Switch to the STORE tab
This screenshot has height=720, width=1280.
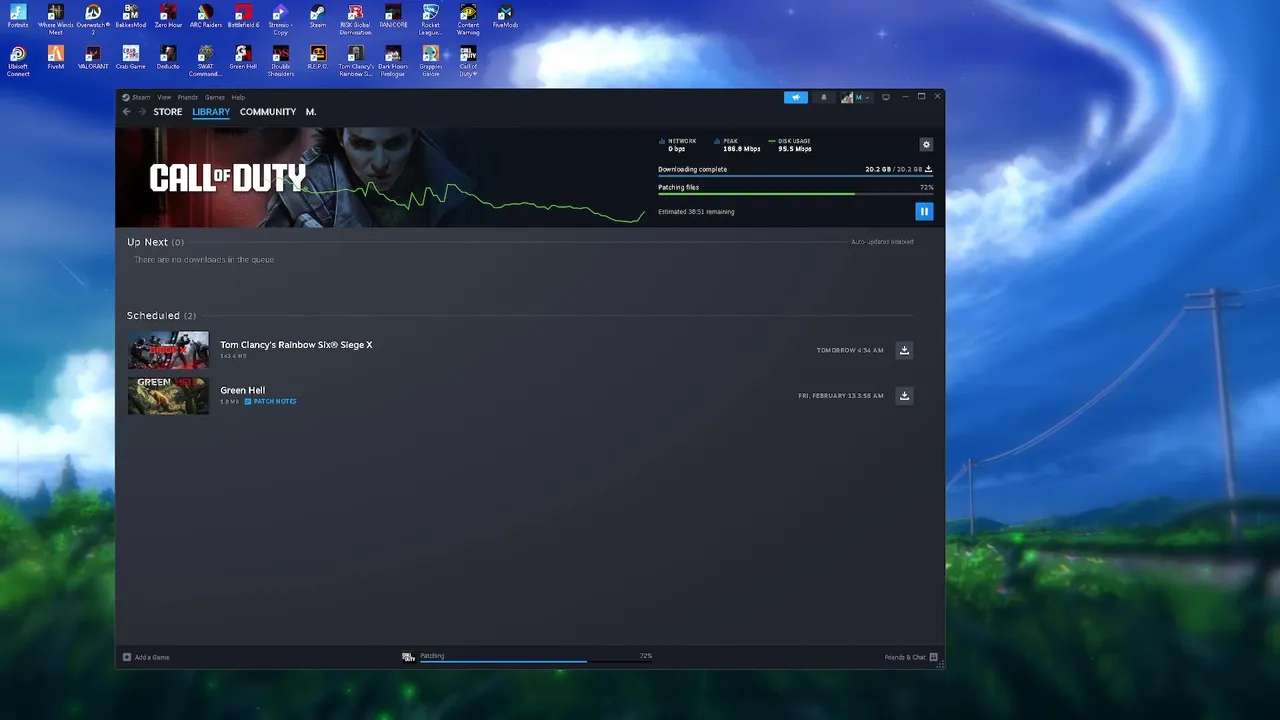168,112
